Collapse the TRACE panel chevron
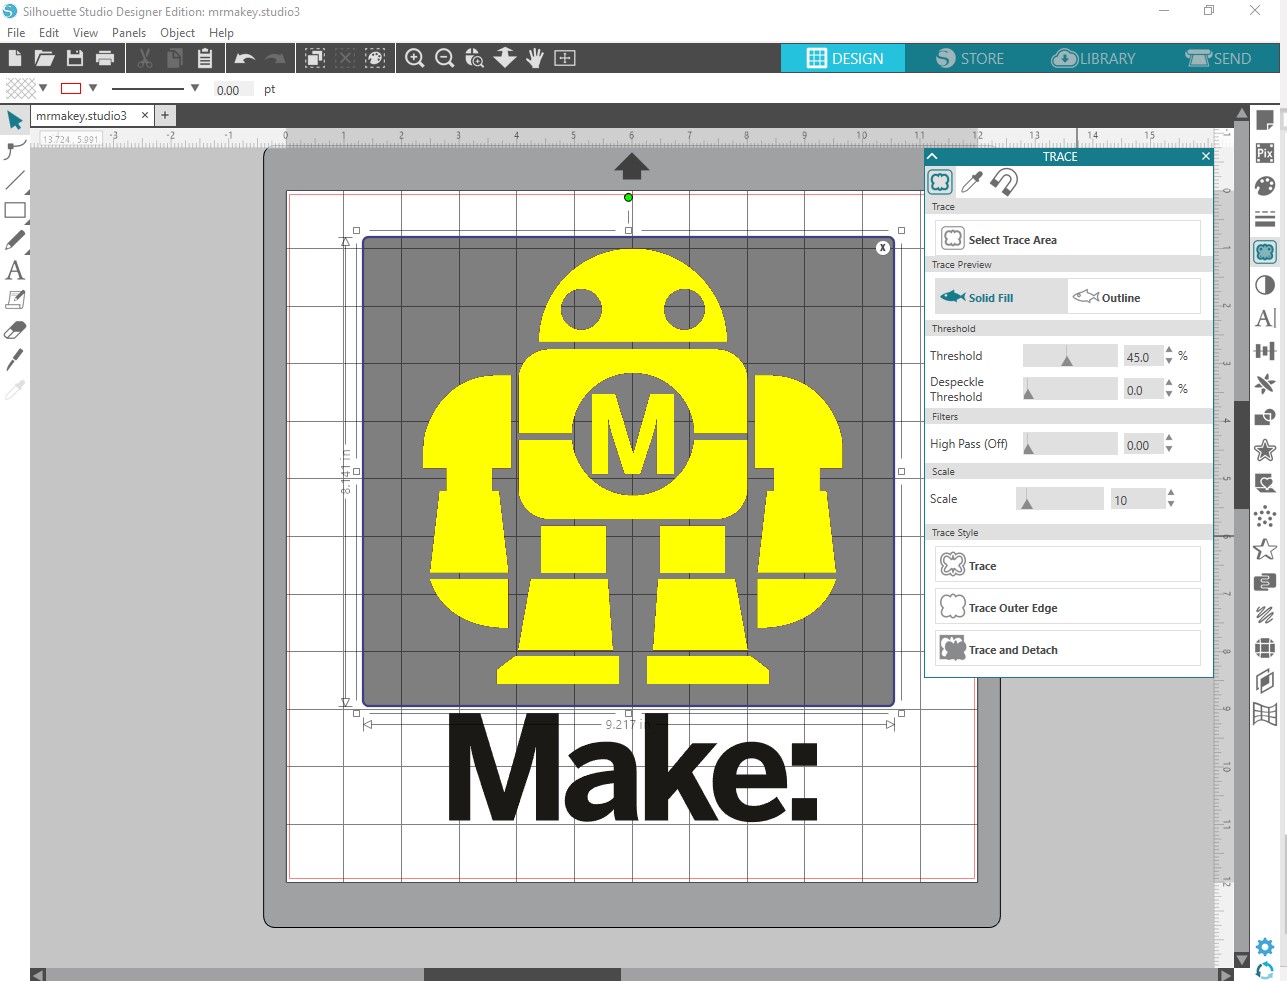Viewport: 1287px width, 981px height. (932, 156)
